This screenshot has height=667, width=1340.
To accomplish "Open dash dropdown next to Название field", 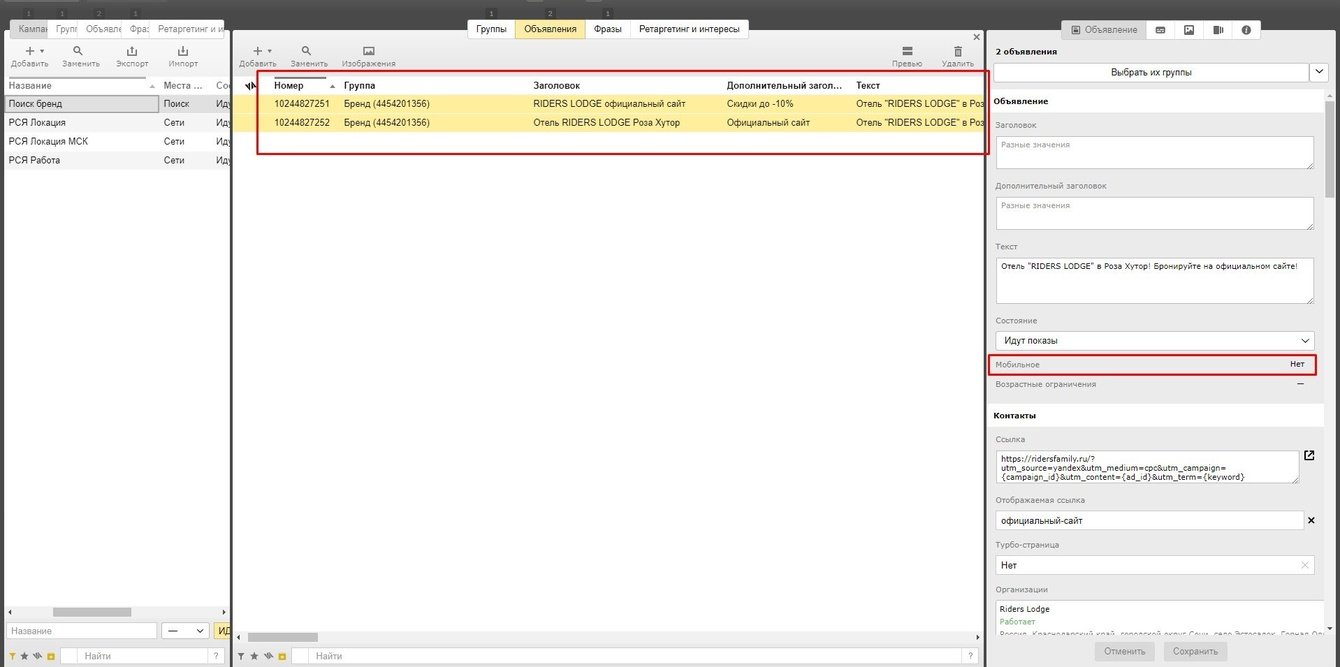I will click(186, 631).
